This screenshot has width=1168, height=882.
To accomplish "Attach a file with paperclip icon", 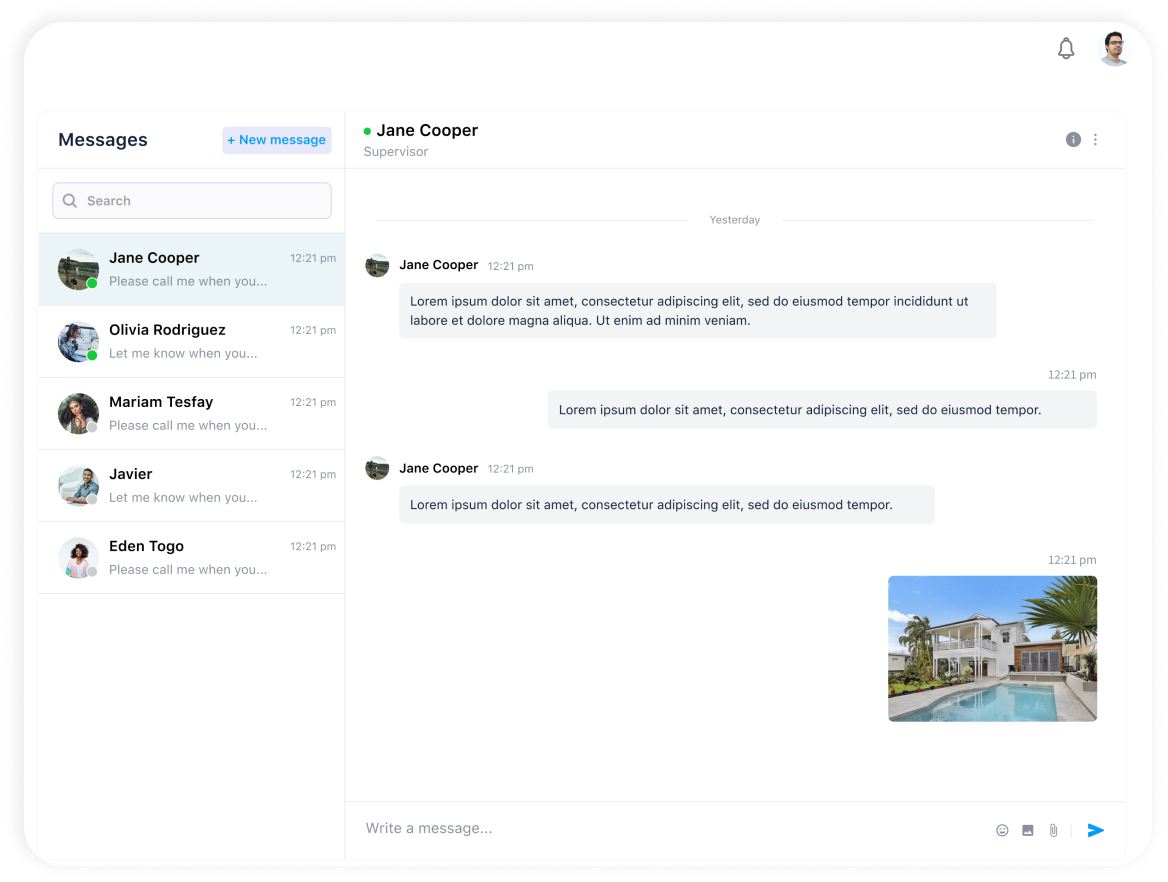I will [1053, 830].
